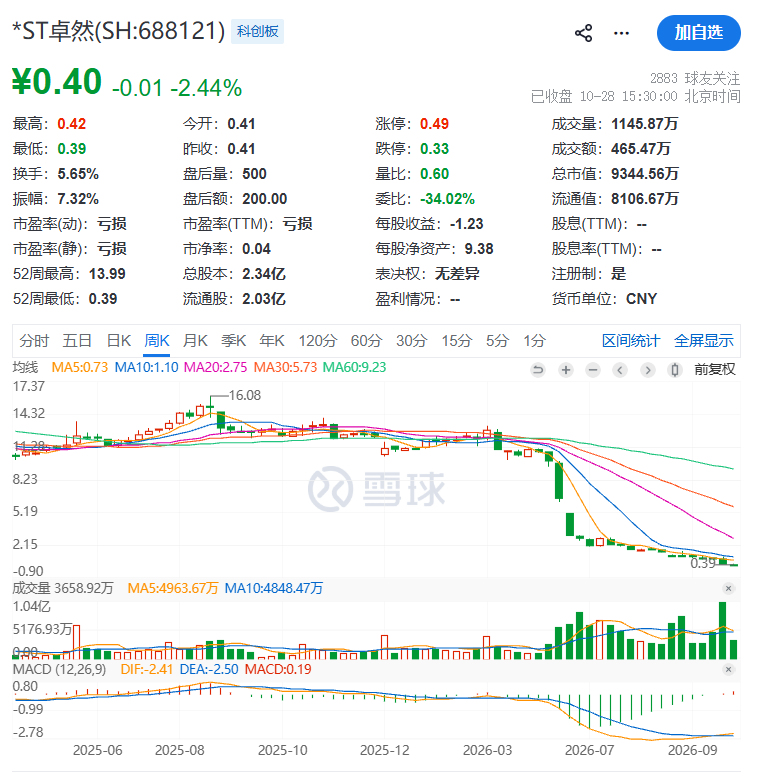
Task: Show the 年K chart
Action: point(272,341)
